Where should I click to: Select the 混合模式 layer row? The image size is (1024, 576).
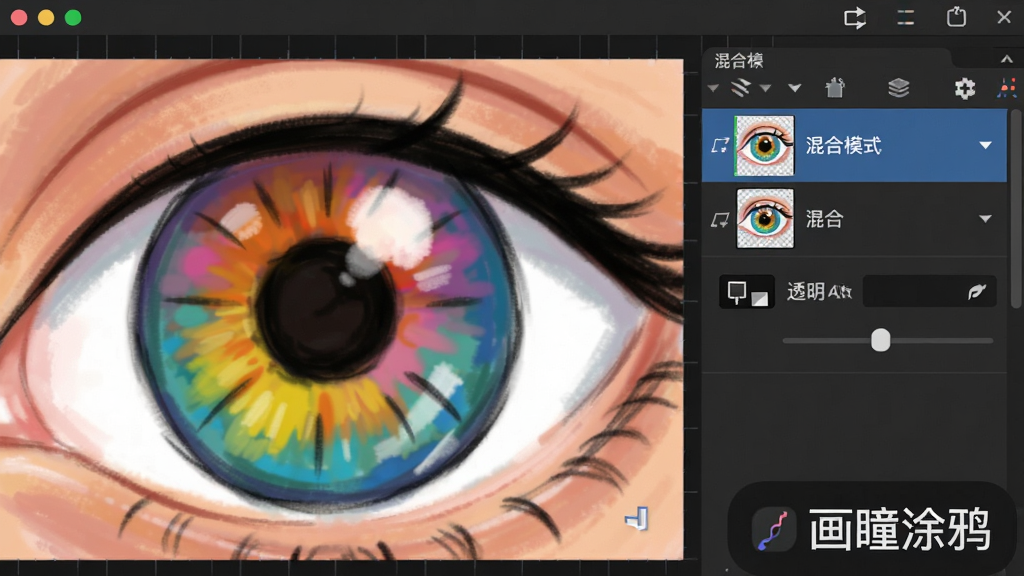coord(854,146)
